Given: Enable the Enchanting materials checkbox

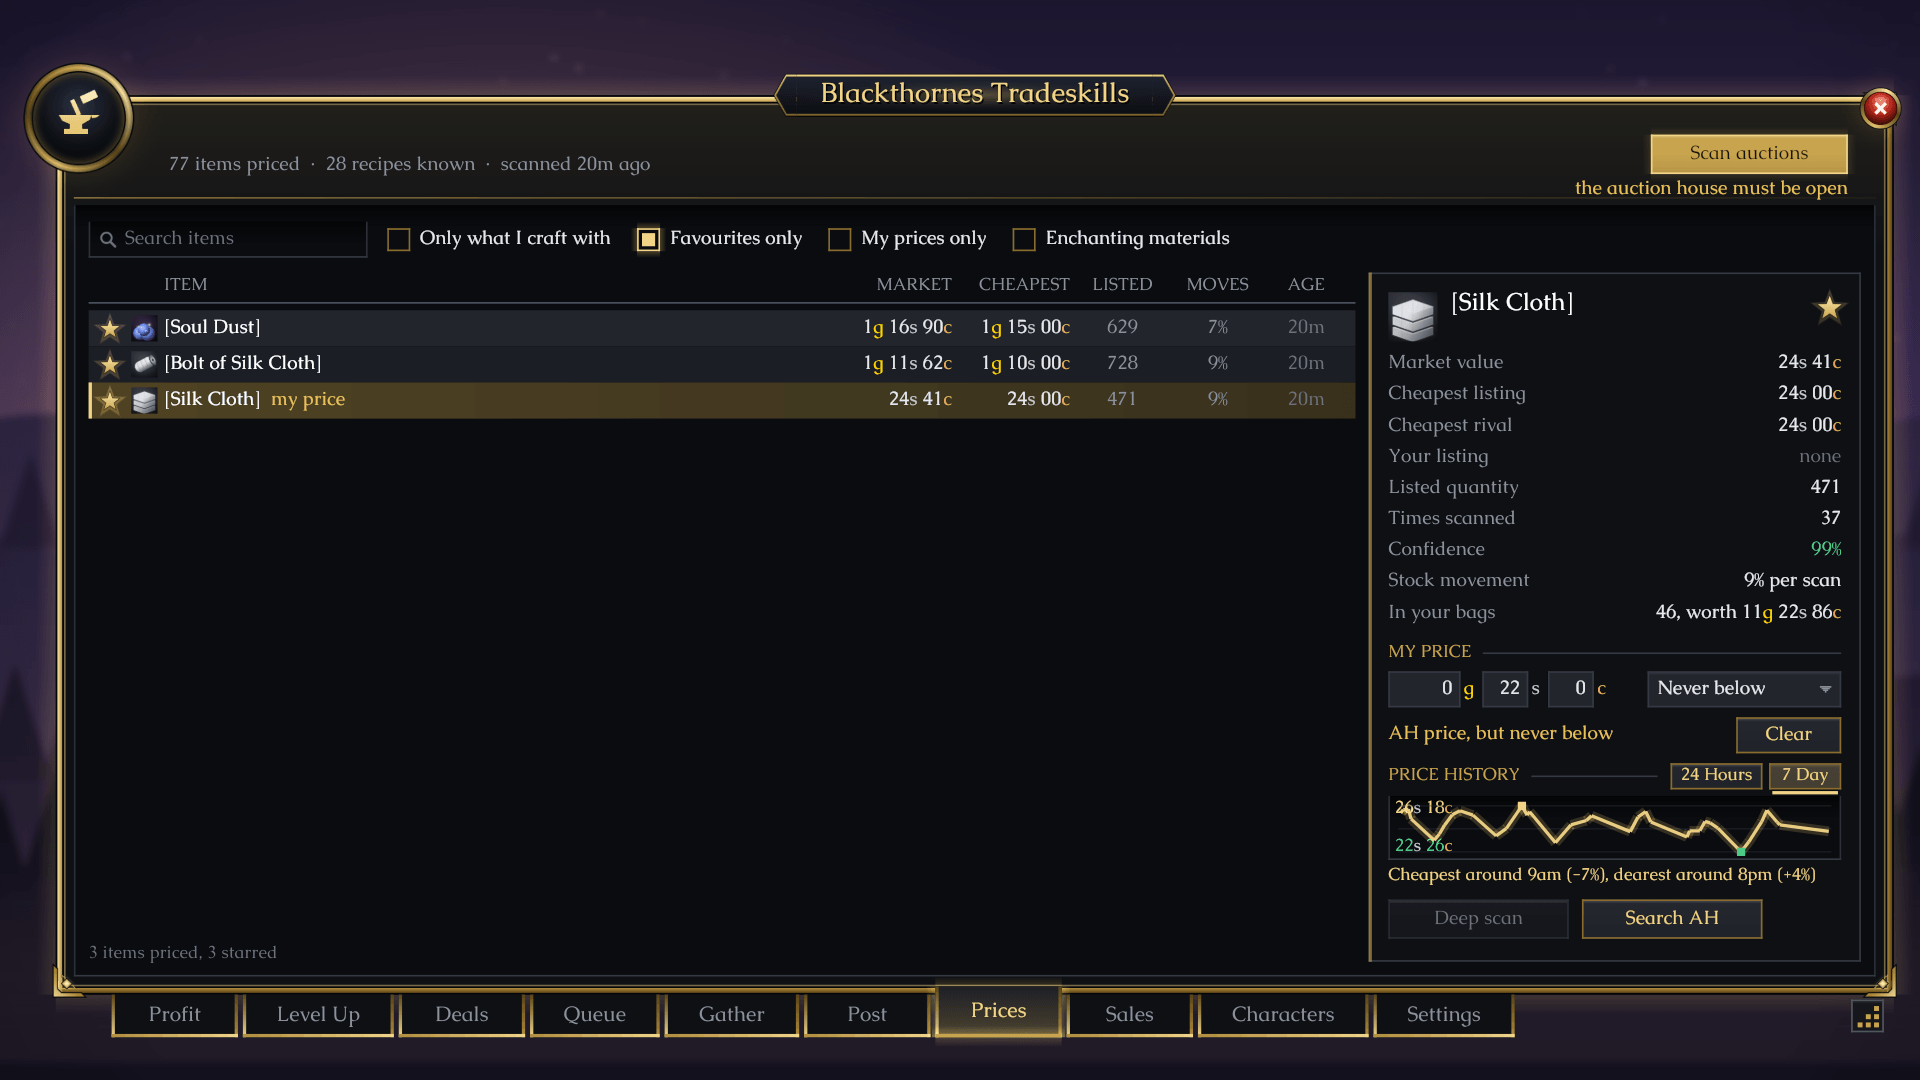Looking at the screenshot, I should pyautogui.click(x=1024, y=239).
